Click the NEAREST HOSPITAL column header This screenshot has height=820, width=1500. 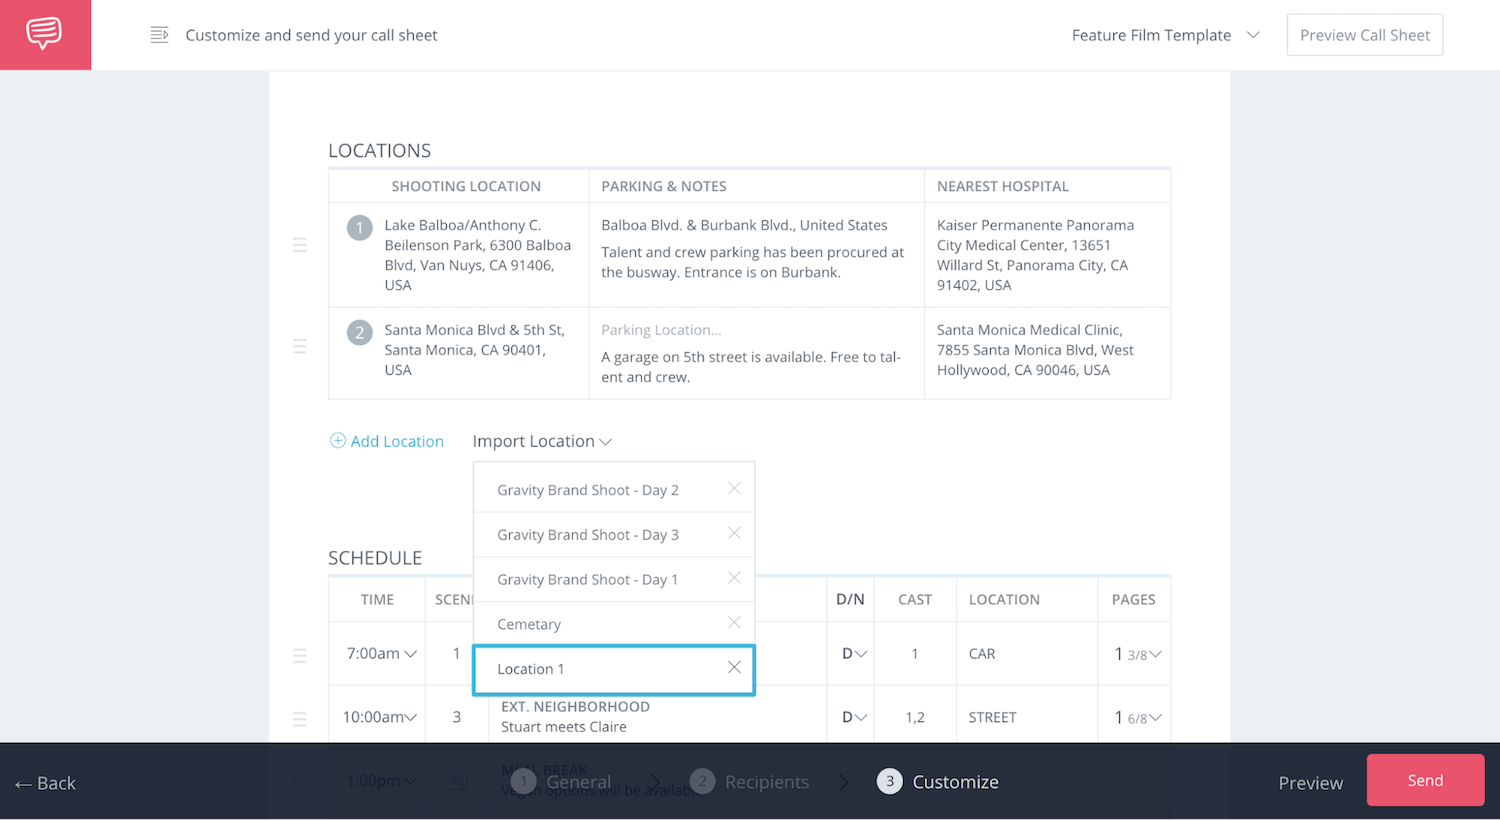point(1003,186)
